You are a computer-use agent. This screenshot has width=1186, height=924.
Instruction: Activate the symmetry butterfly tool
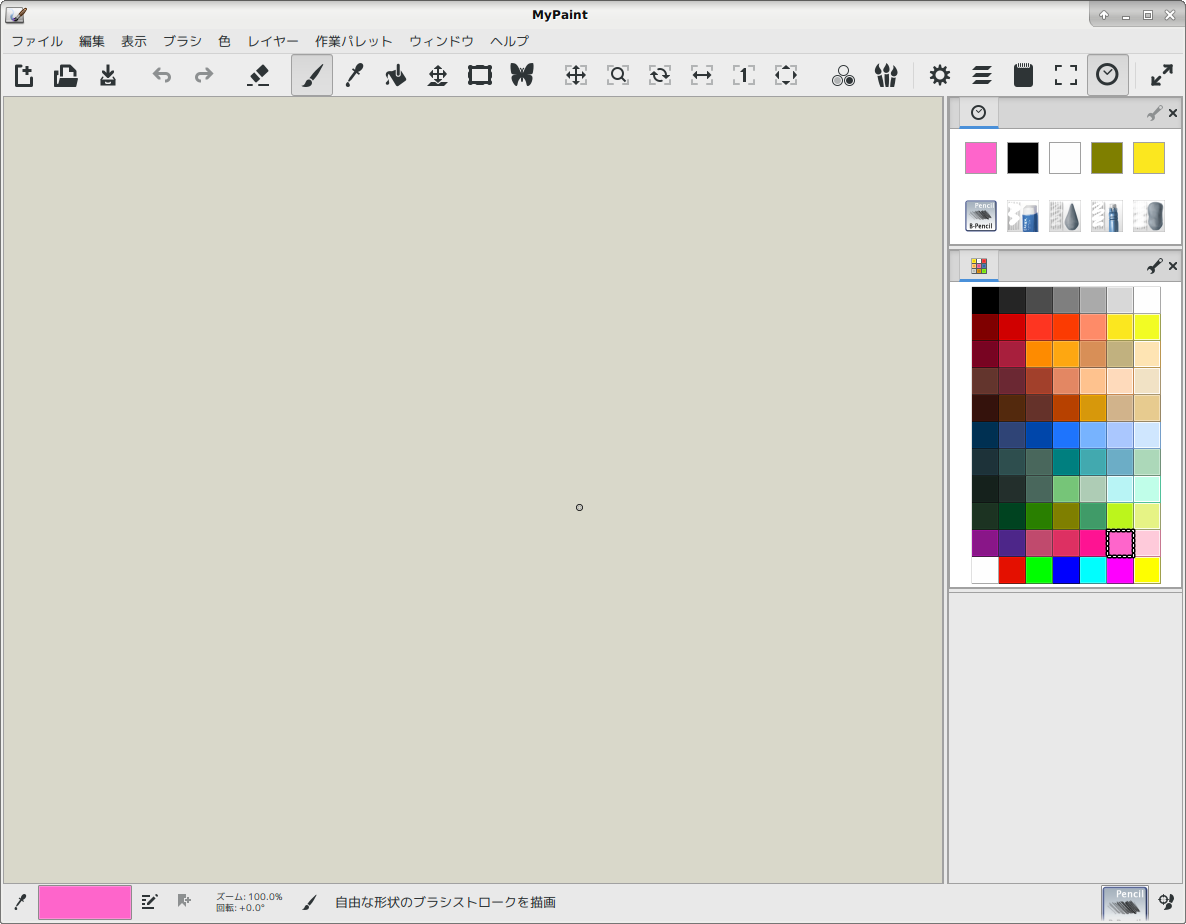(522, 75)
